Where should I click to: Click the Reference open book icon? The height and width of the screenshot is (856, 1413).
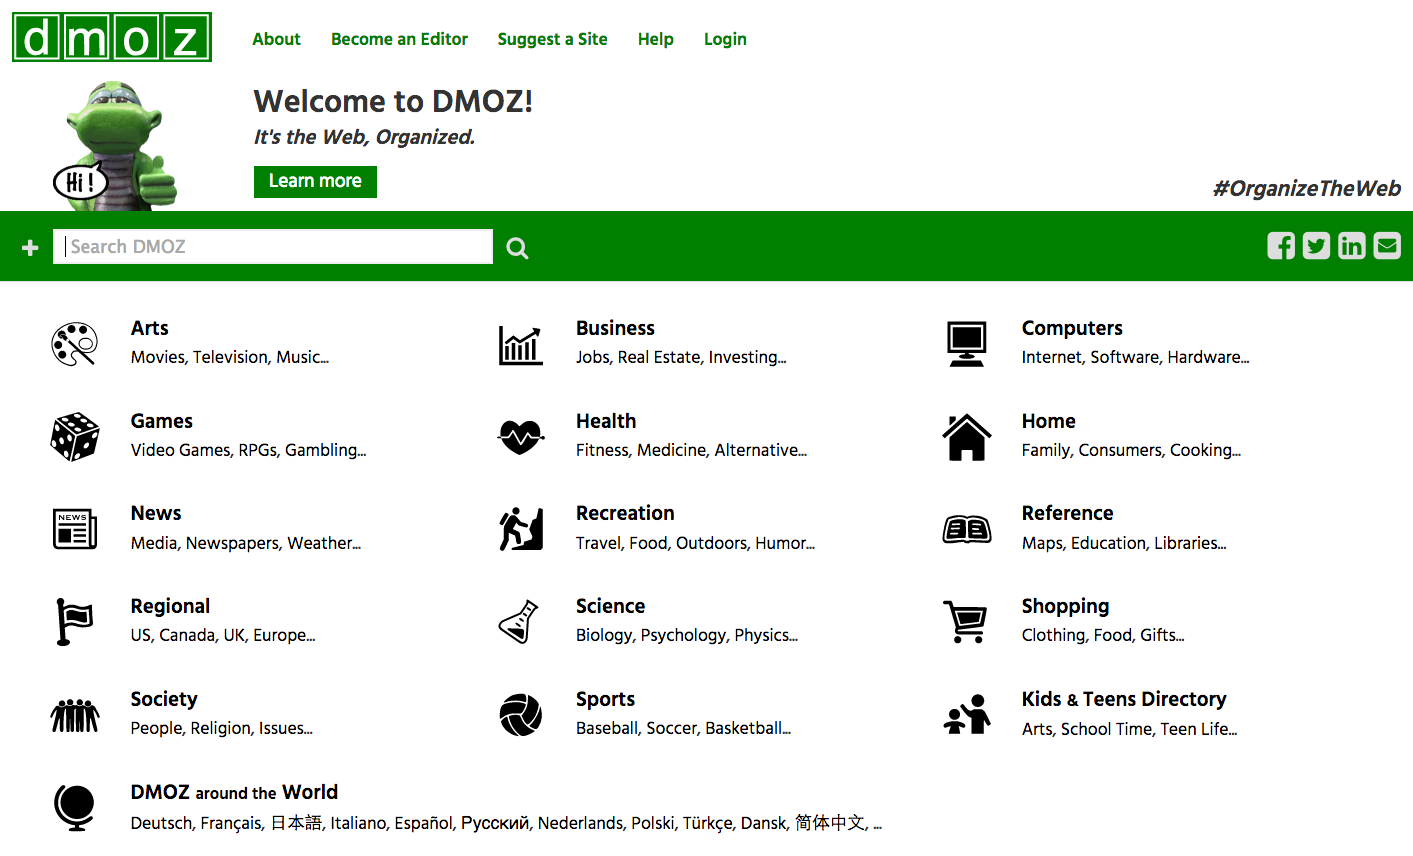(x=967, y=529)
